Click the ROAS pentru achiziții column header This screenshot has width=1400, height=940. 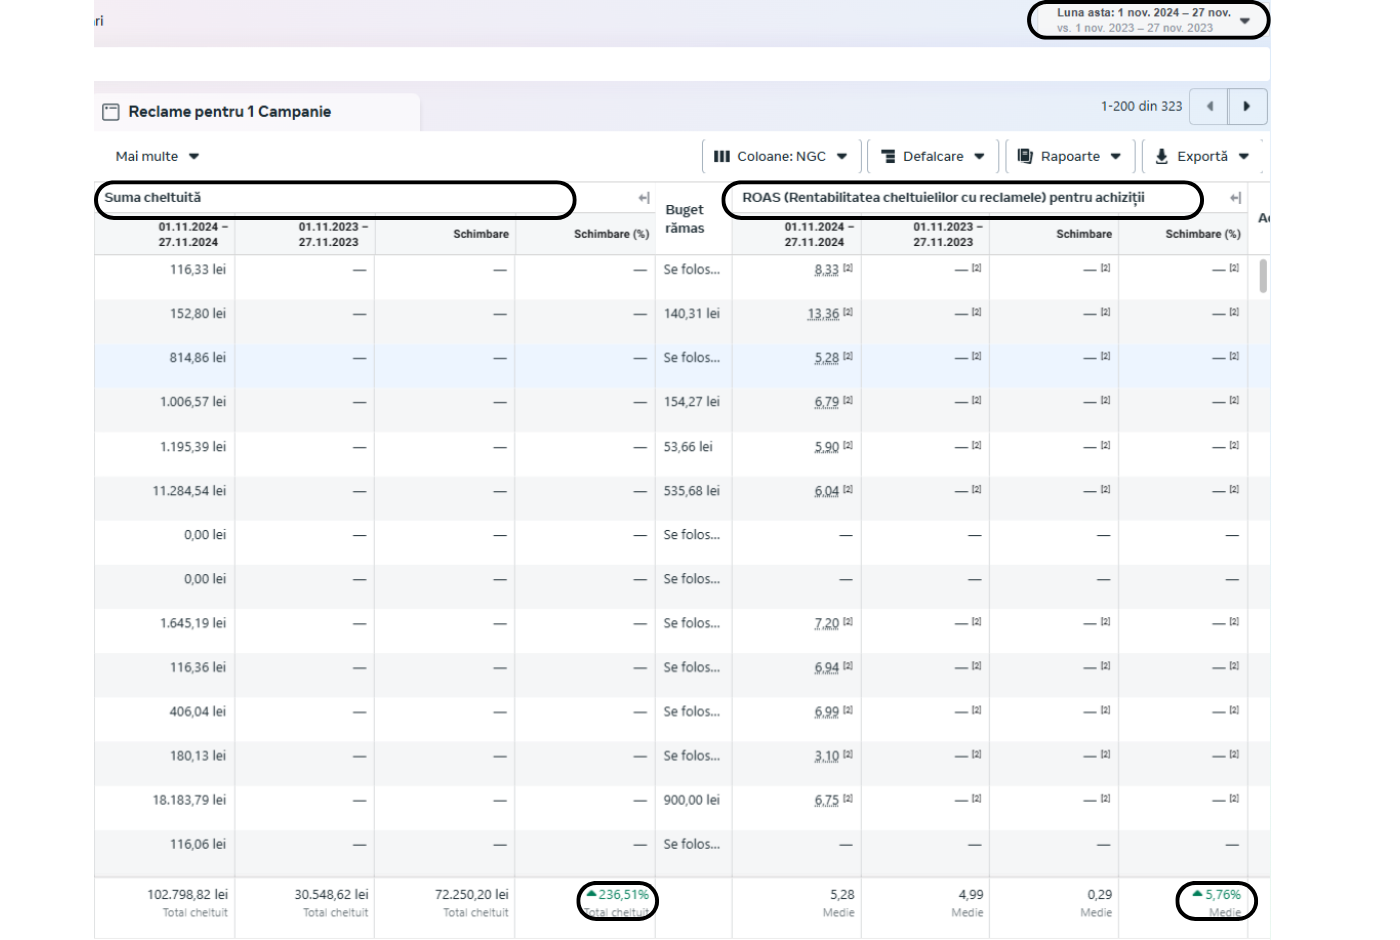[943, 198]
